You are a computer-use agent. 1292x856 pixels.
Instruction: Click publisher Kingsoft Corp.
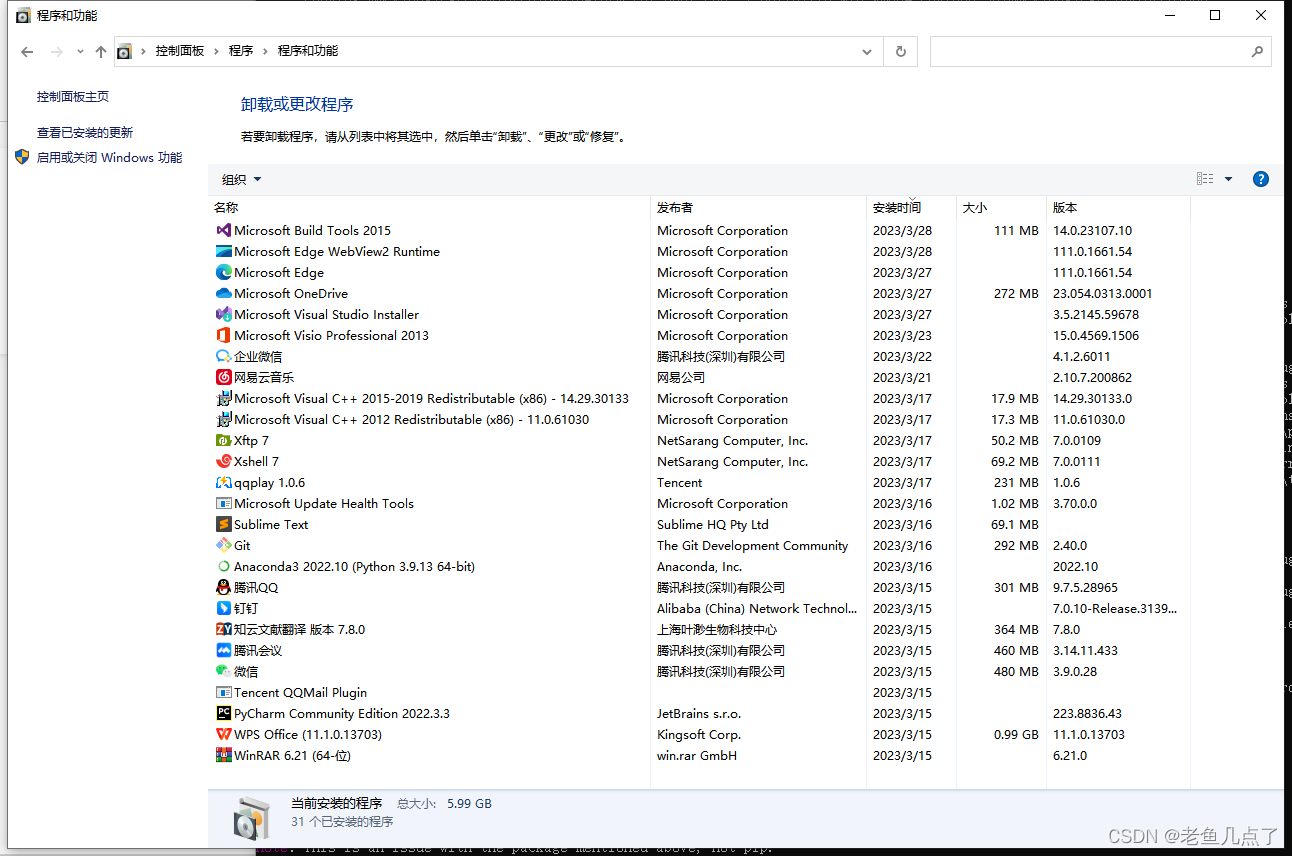pyautogui.click(x=699, y=734)
